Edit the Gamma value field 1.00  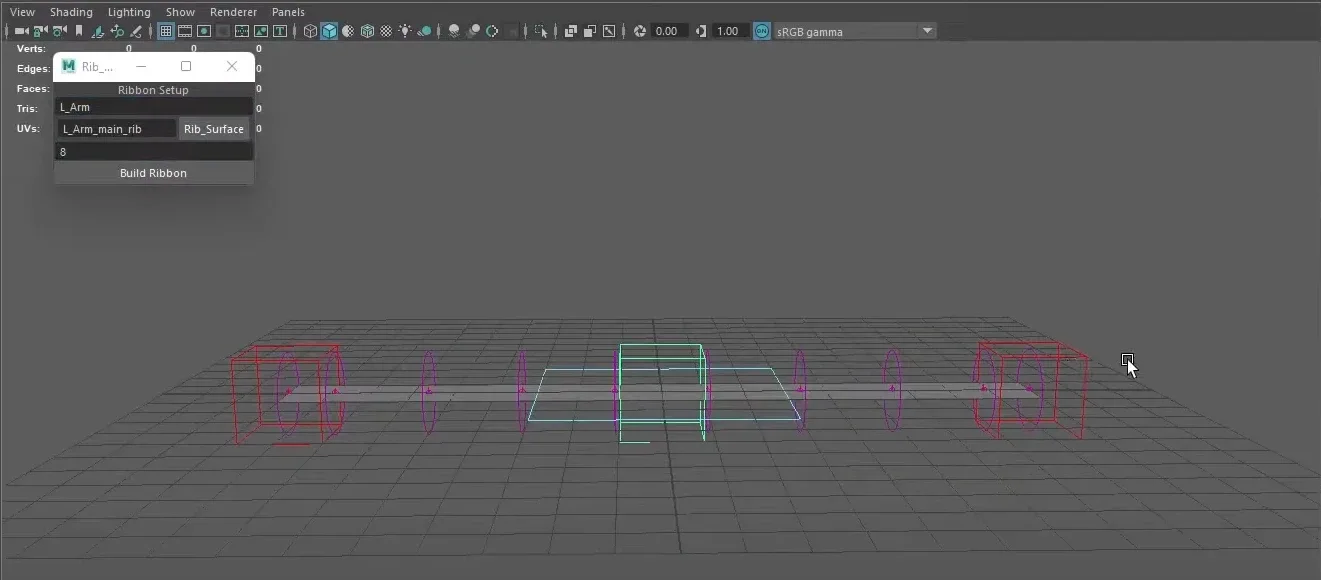[729, 31]
